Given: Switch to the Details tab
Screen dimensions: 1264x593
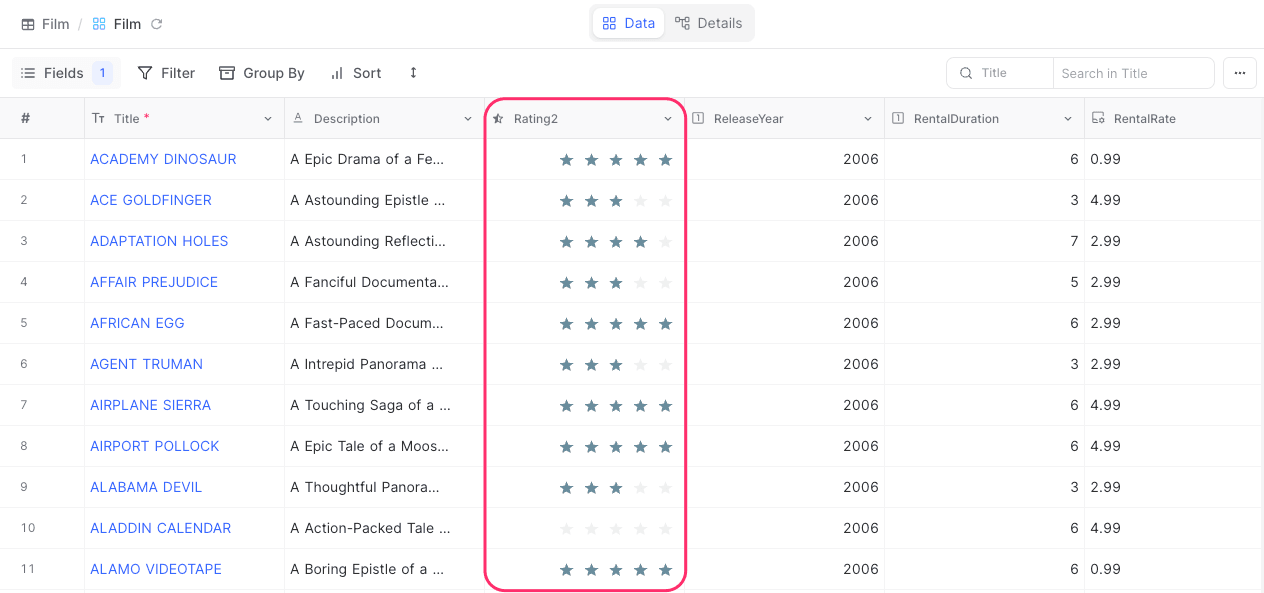Looking at the screenshot, I should [x=709, y=23].
